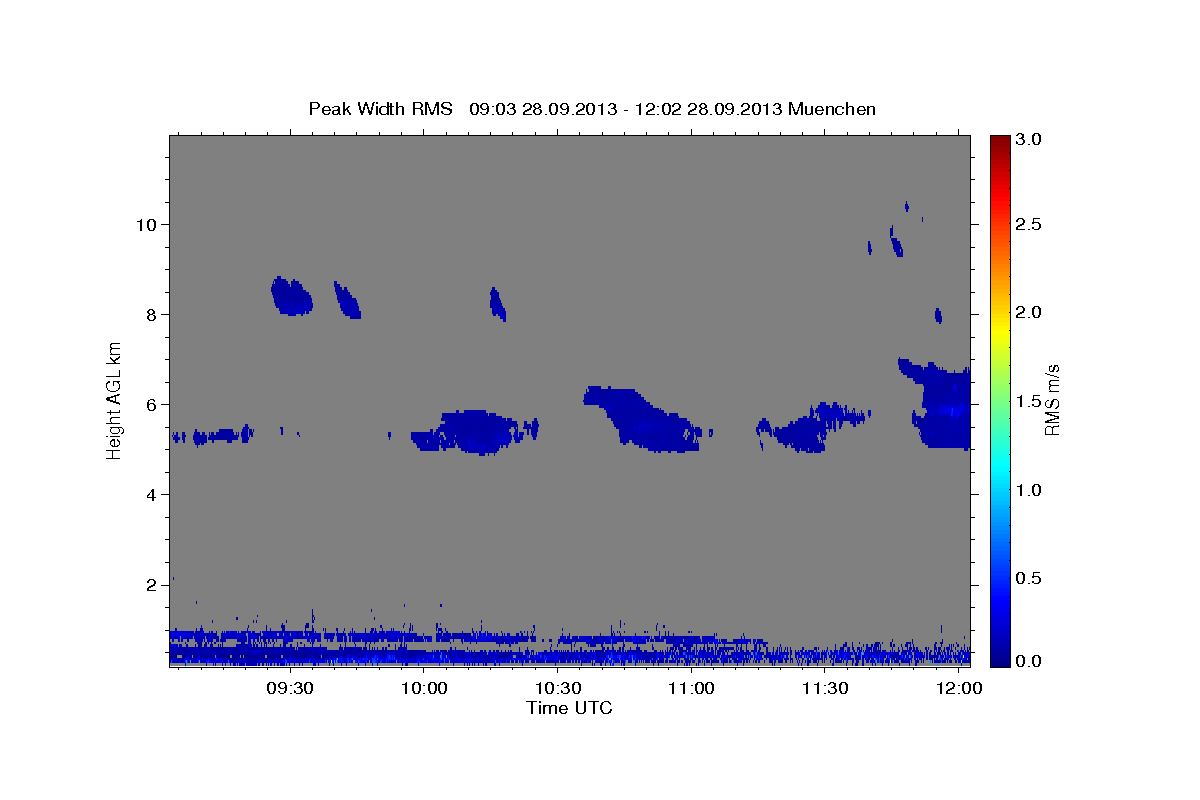Click the 'RMS m/s' colorbar title
Viewport: 1200px width, 800px height.
pos(1052,400)
